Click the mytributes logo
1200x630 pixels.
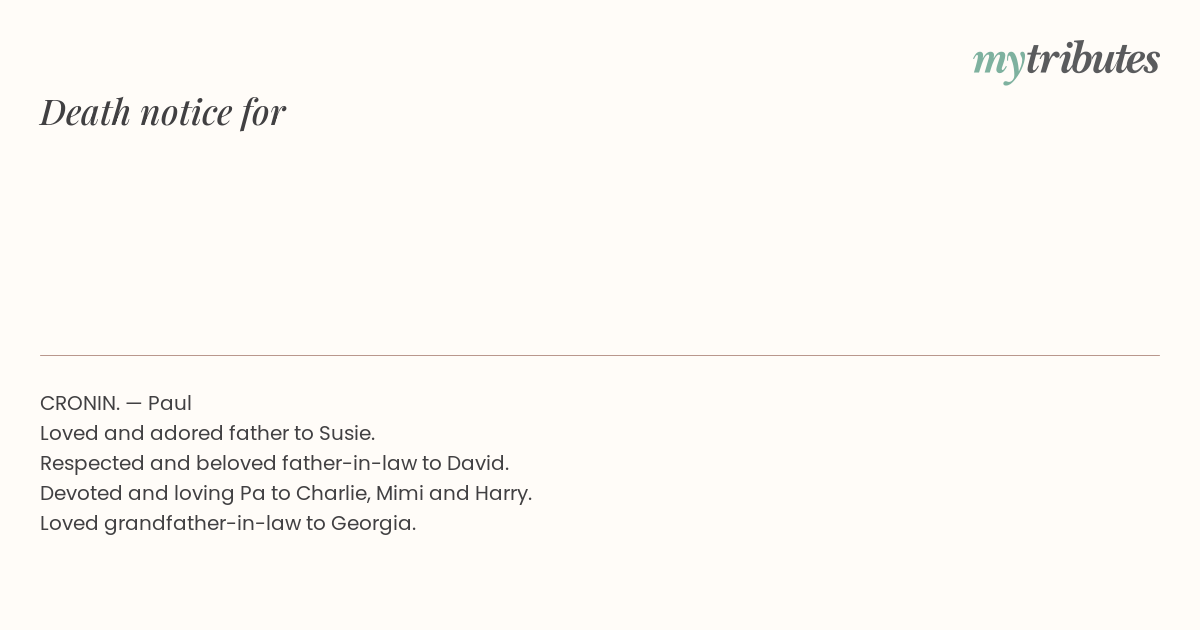click(x=1066, y=60)
